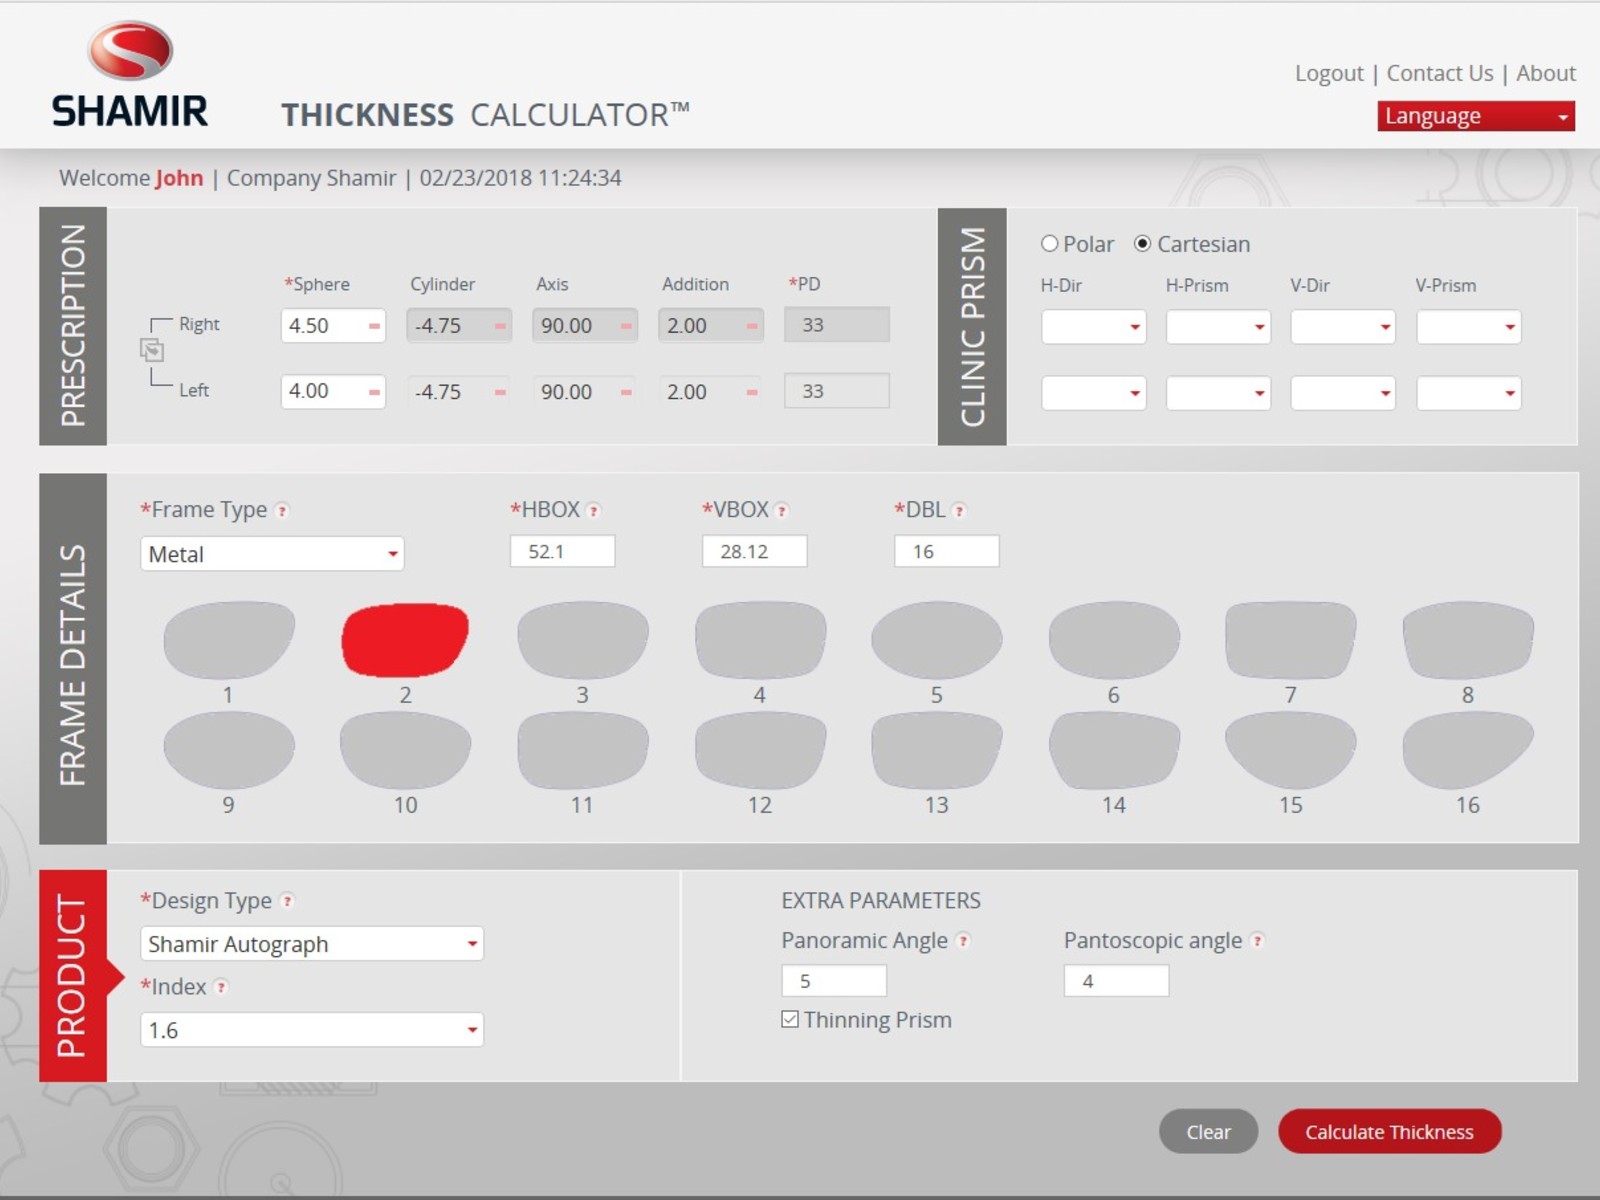Toggle the Thinning Prism checkbox
The height and width of the screenshot is (1200, 1600).
pos(790,1019)
